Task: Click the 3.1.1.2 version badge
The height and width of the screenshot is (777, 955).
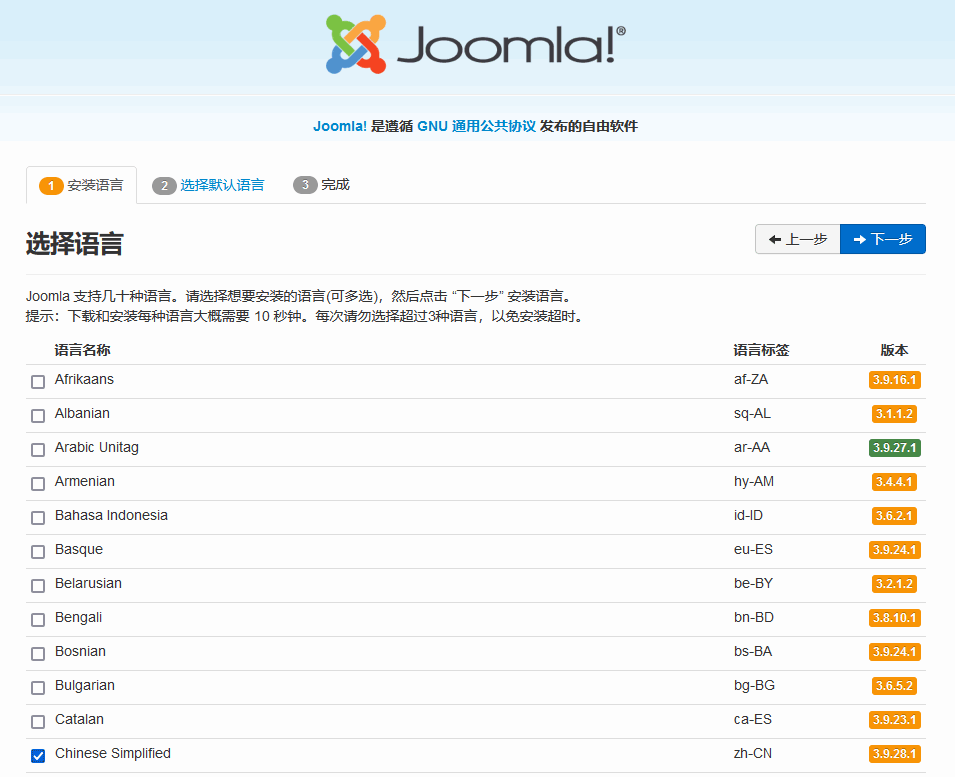Action: click(x=895, y=414)
